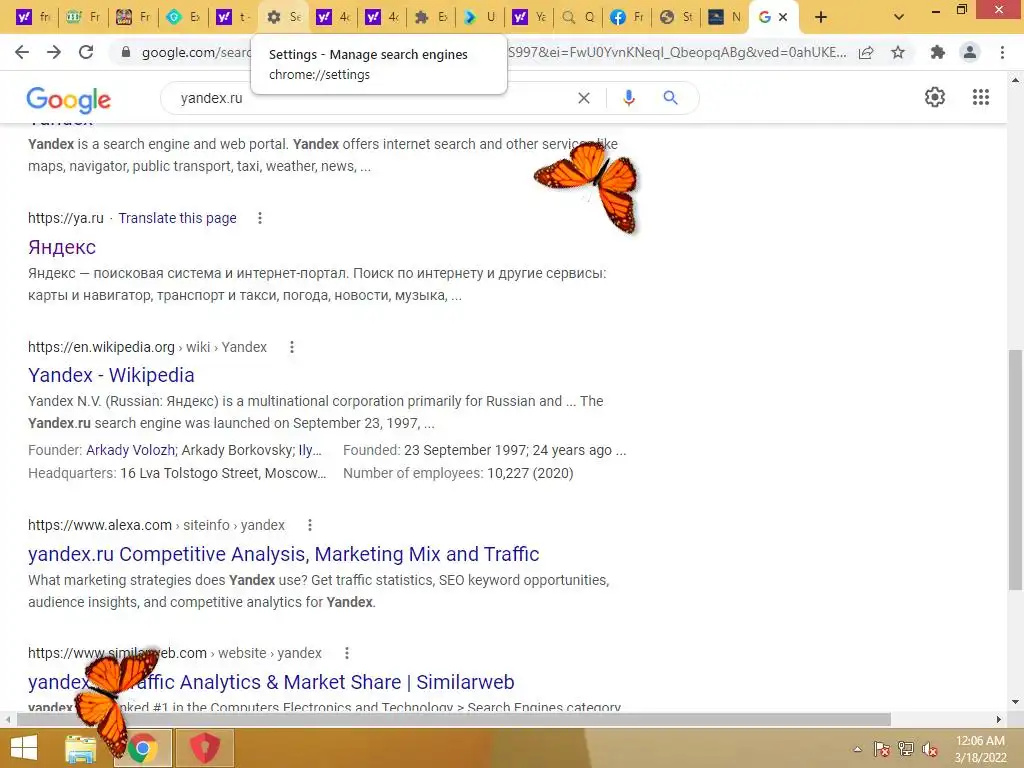Switch to the Settings tab
Screen dimensions: 1024x768
point(284,18)
